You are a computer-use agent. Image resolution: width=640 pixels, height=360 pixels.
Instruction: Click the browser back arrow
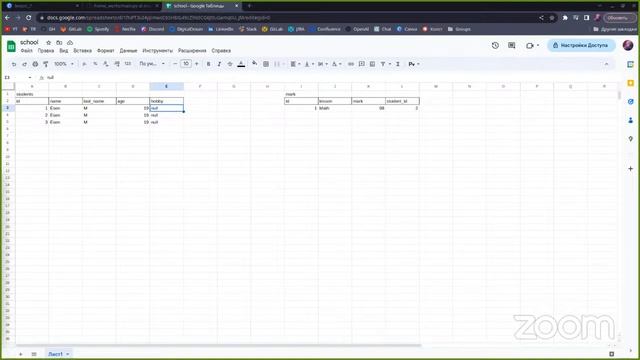tap(7, 18)
